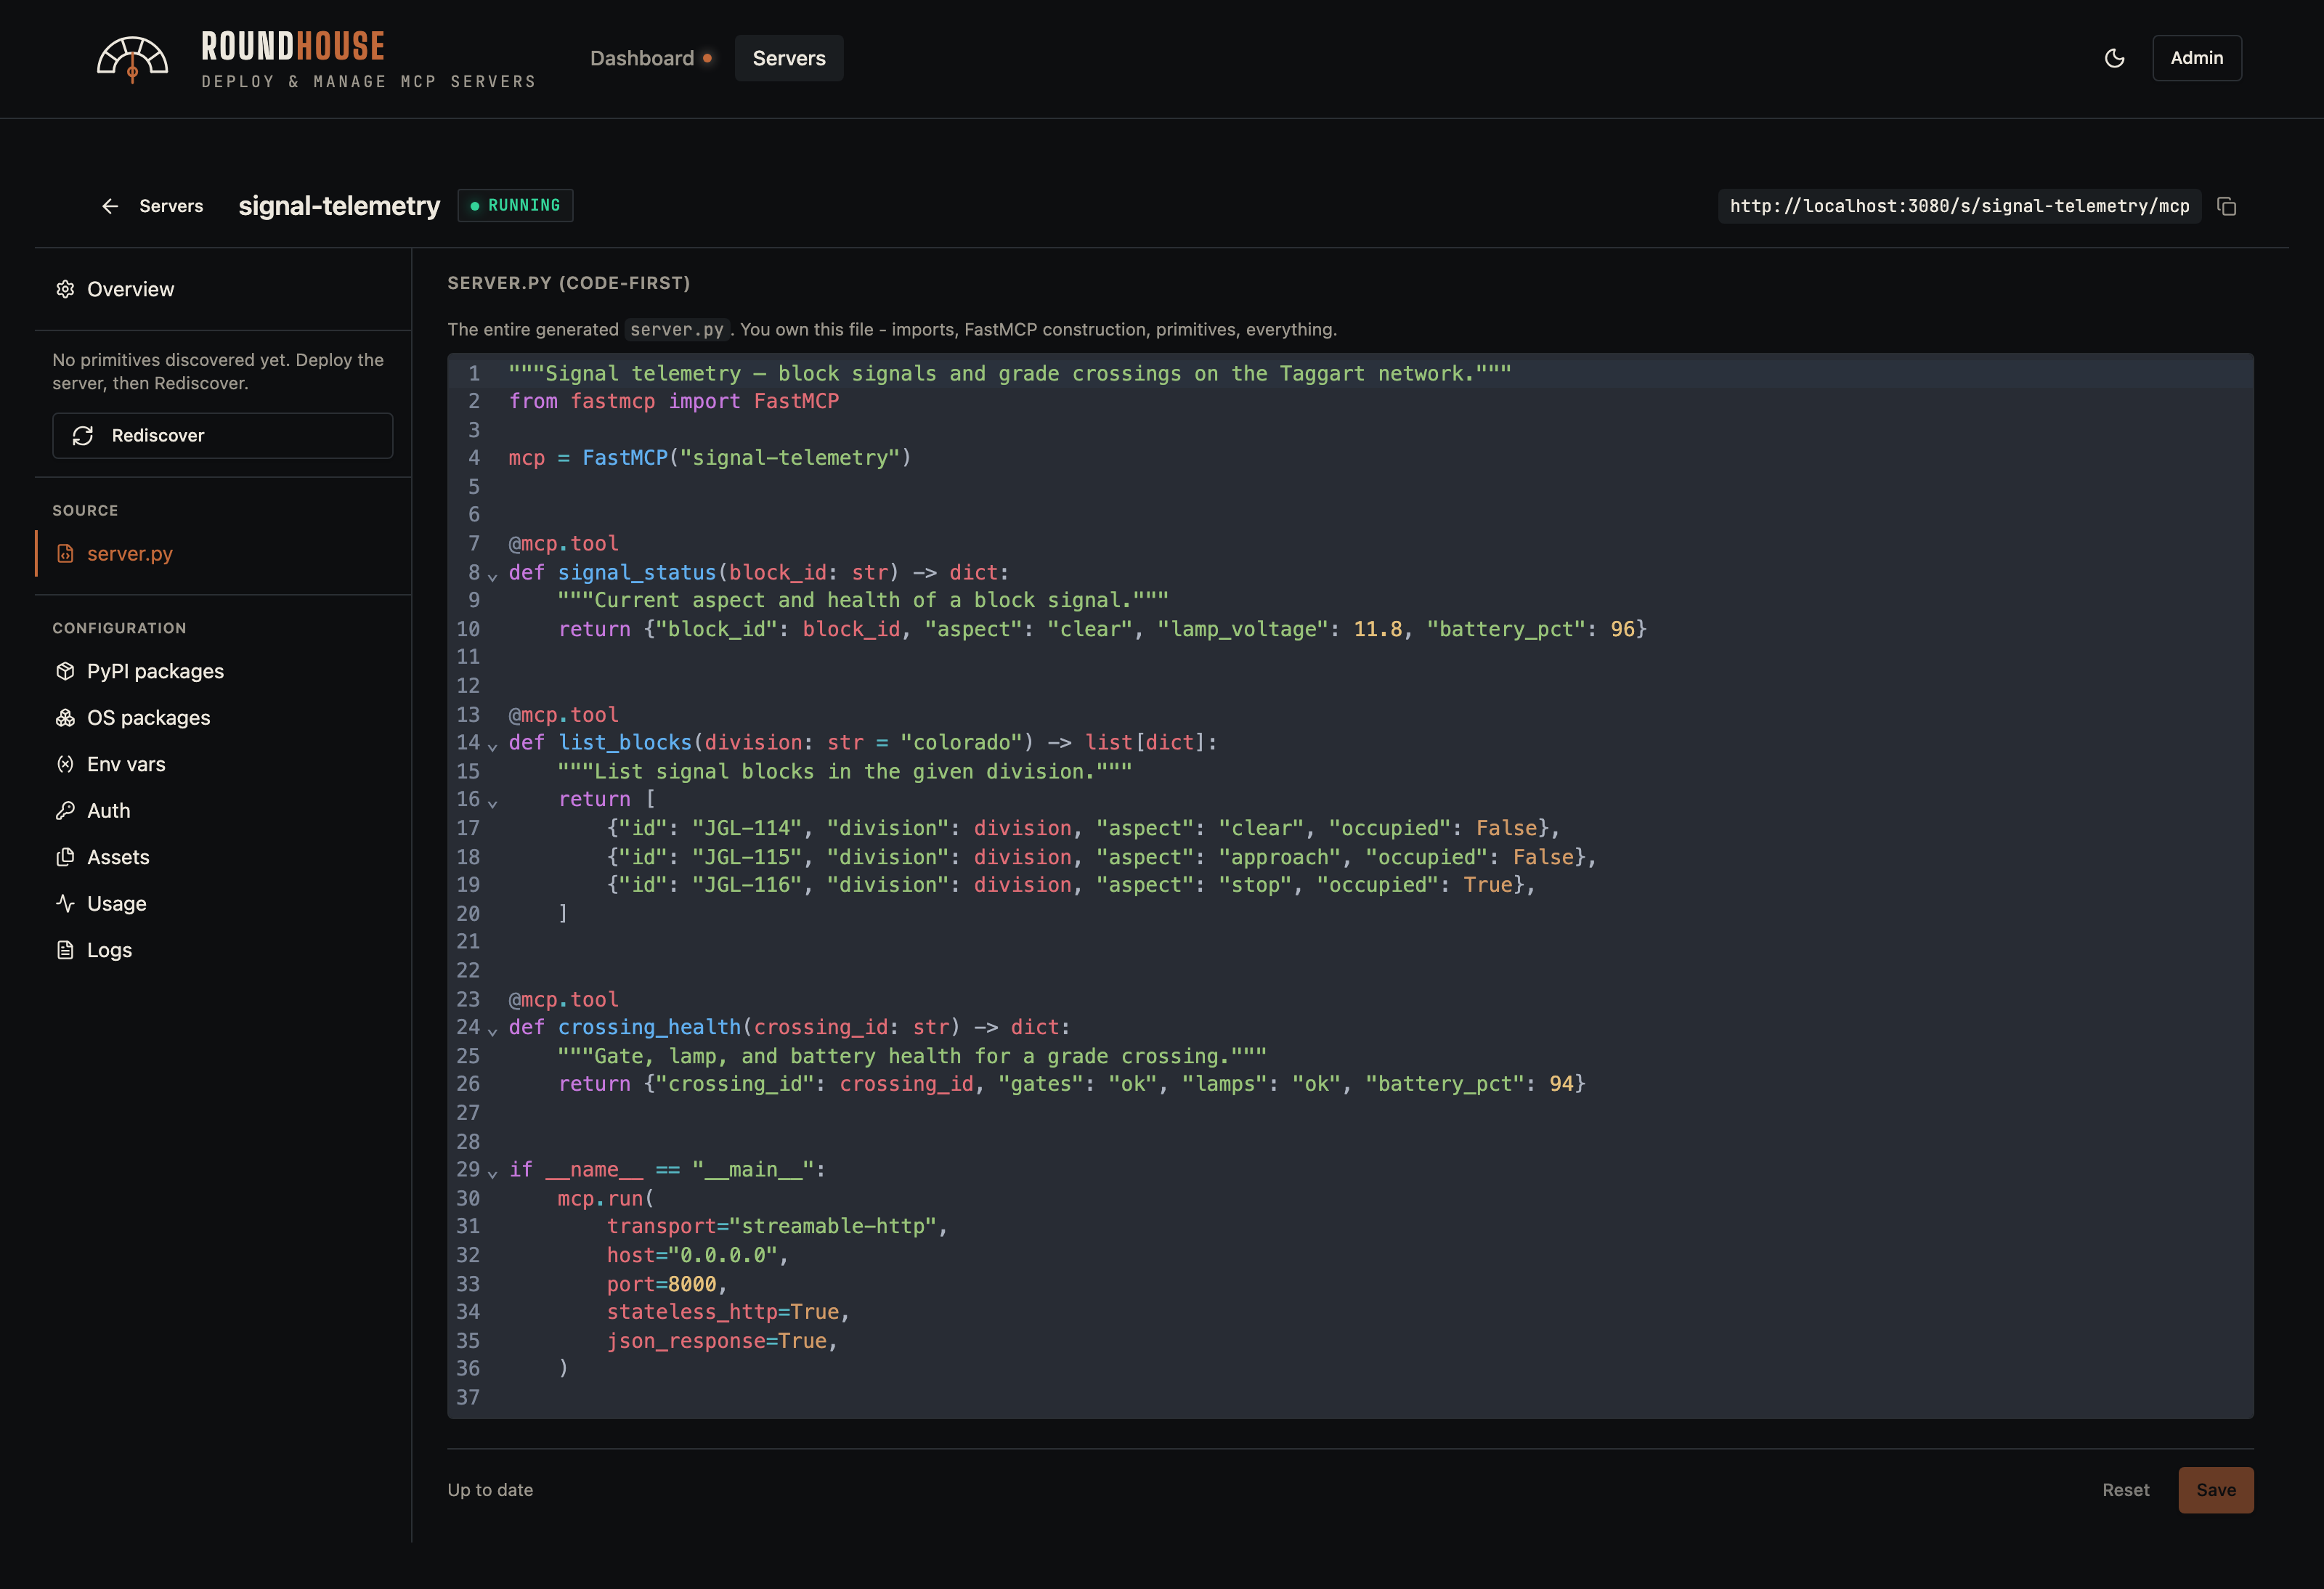
Task: Click the OS packages icon
Action: (65, 718)
